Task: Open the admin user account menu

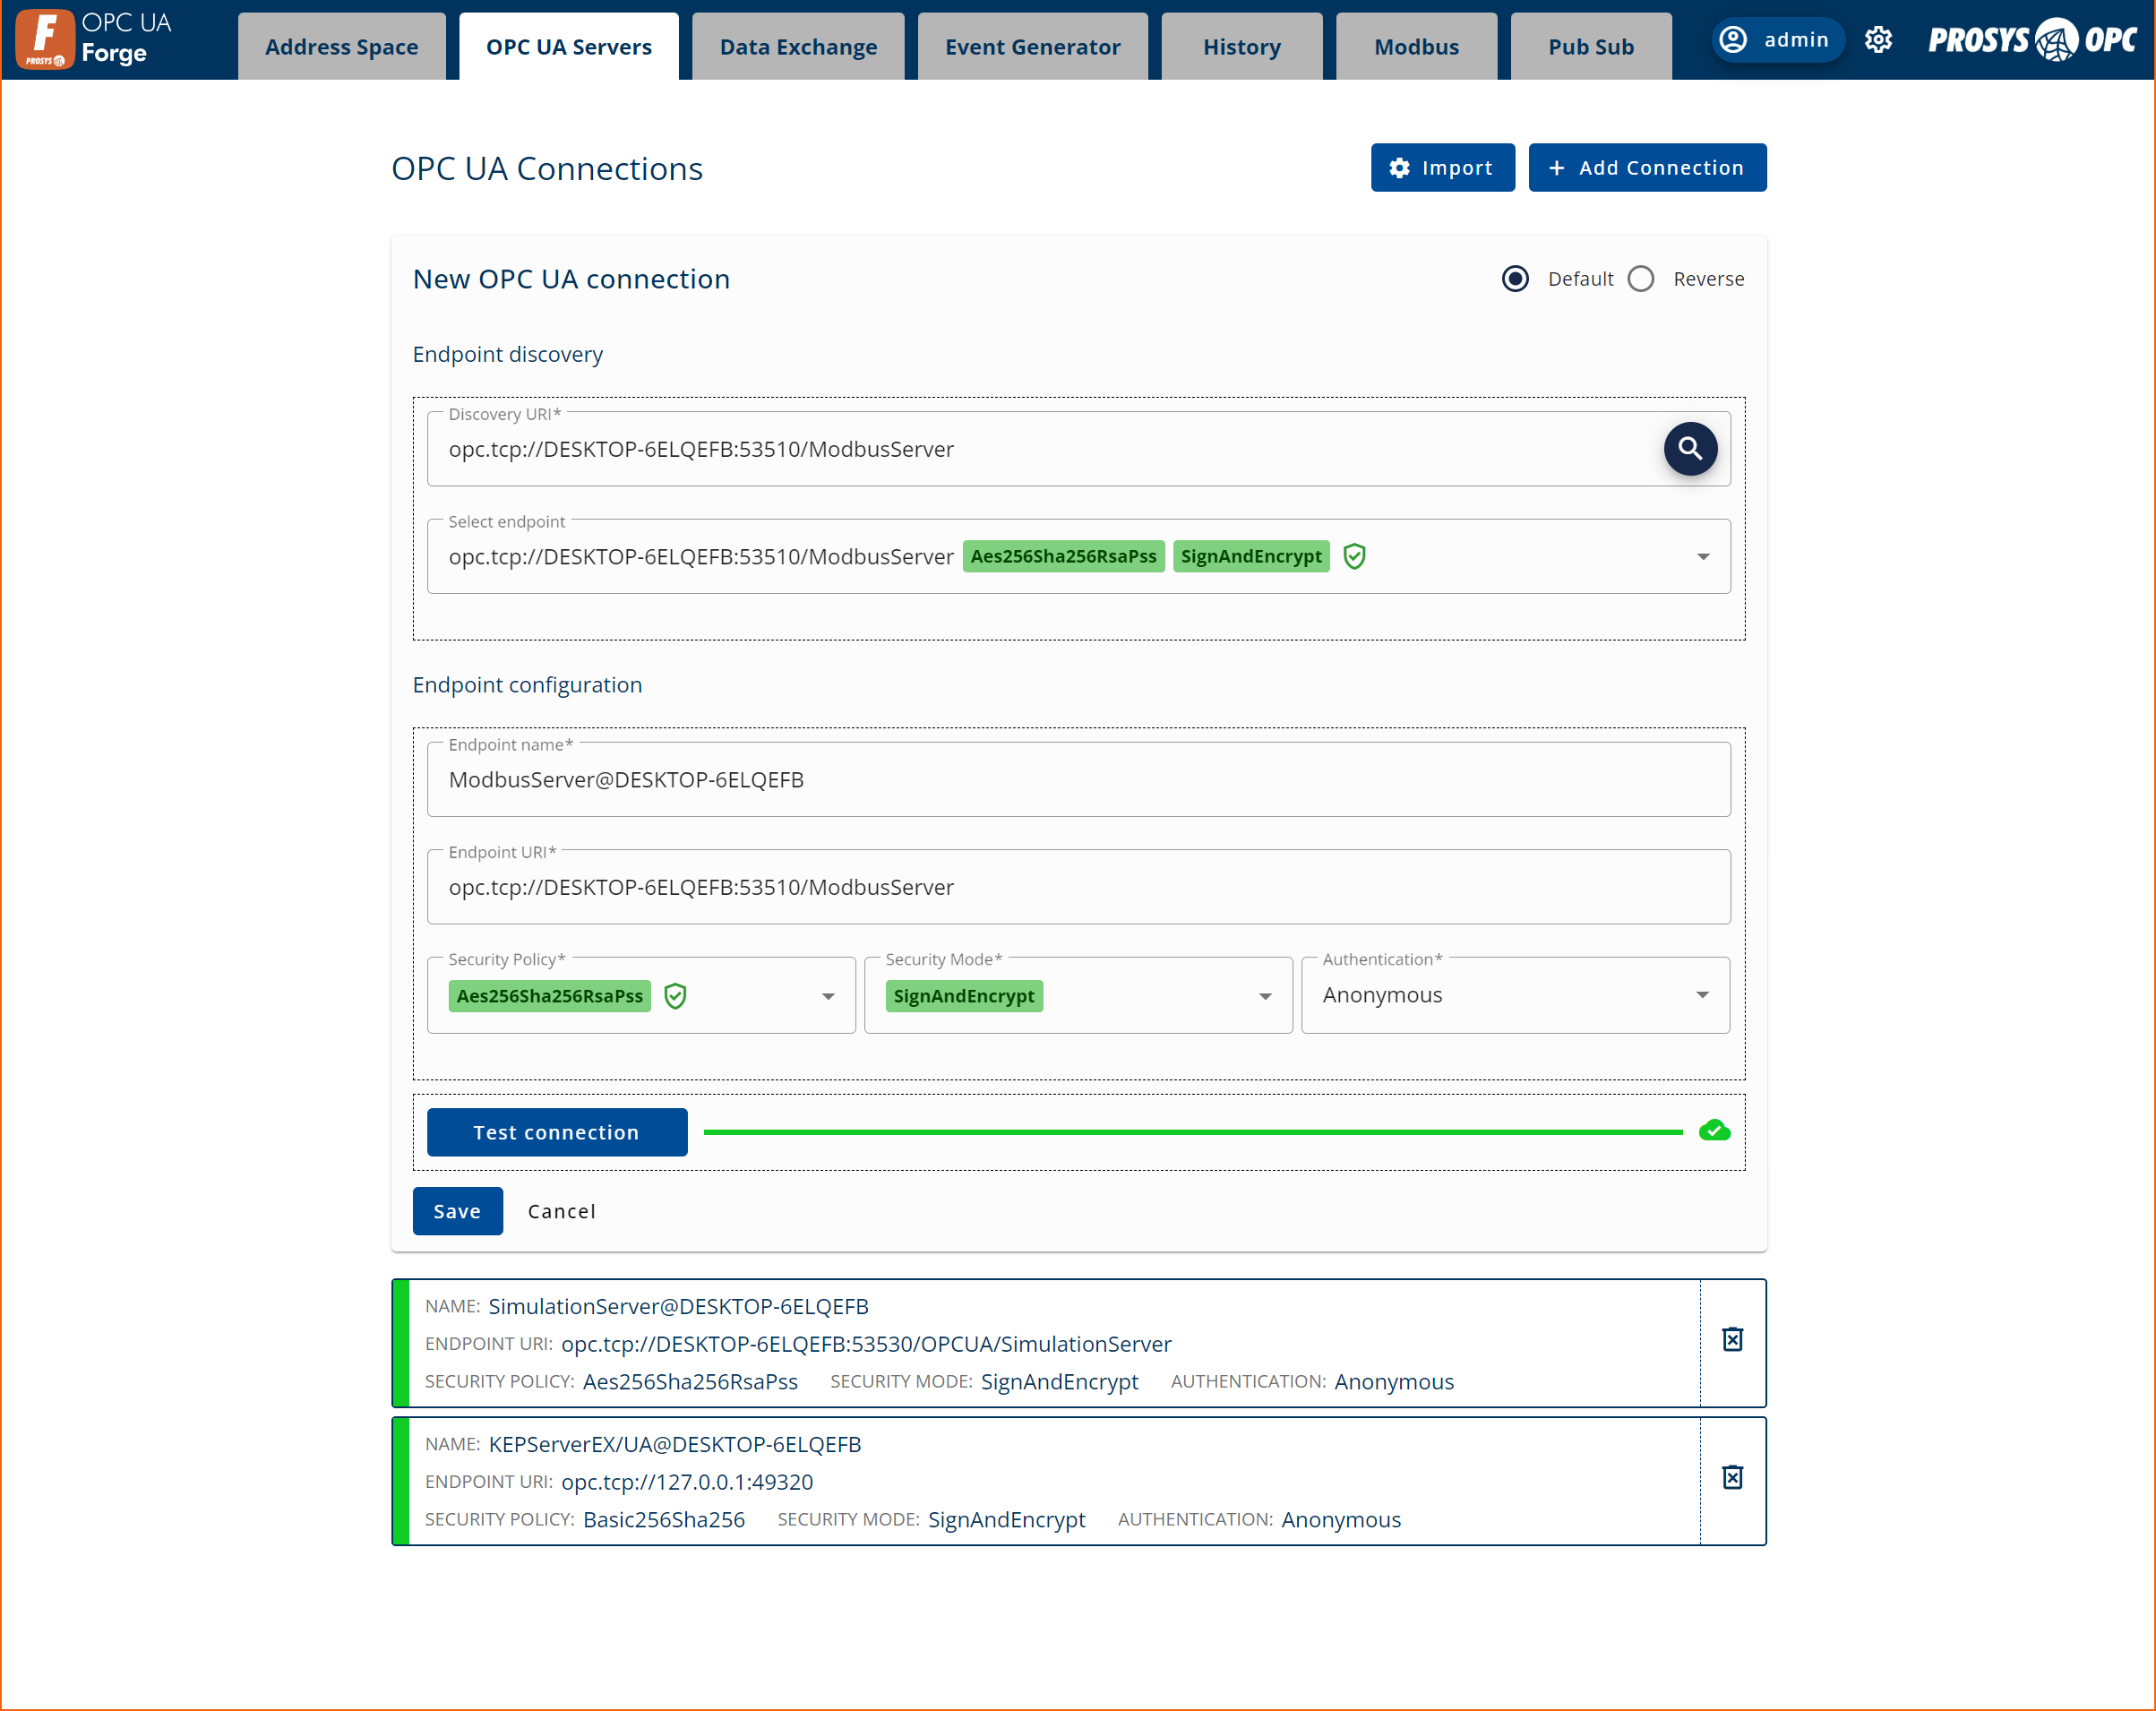Action: [x=1777, y=40]
